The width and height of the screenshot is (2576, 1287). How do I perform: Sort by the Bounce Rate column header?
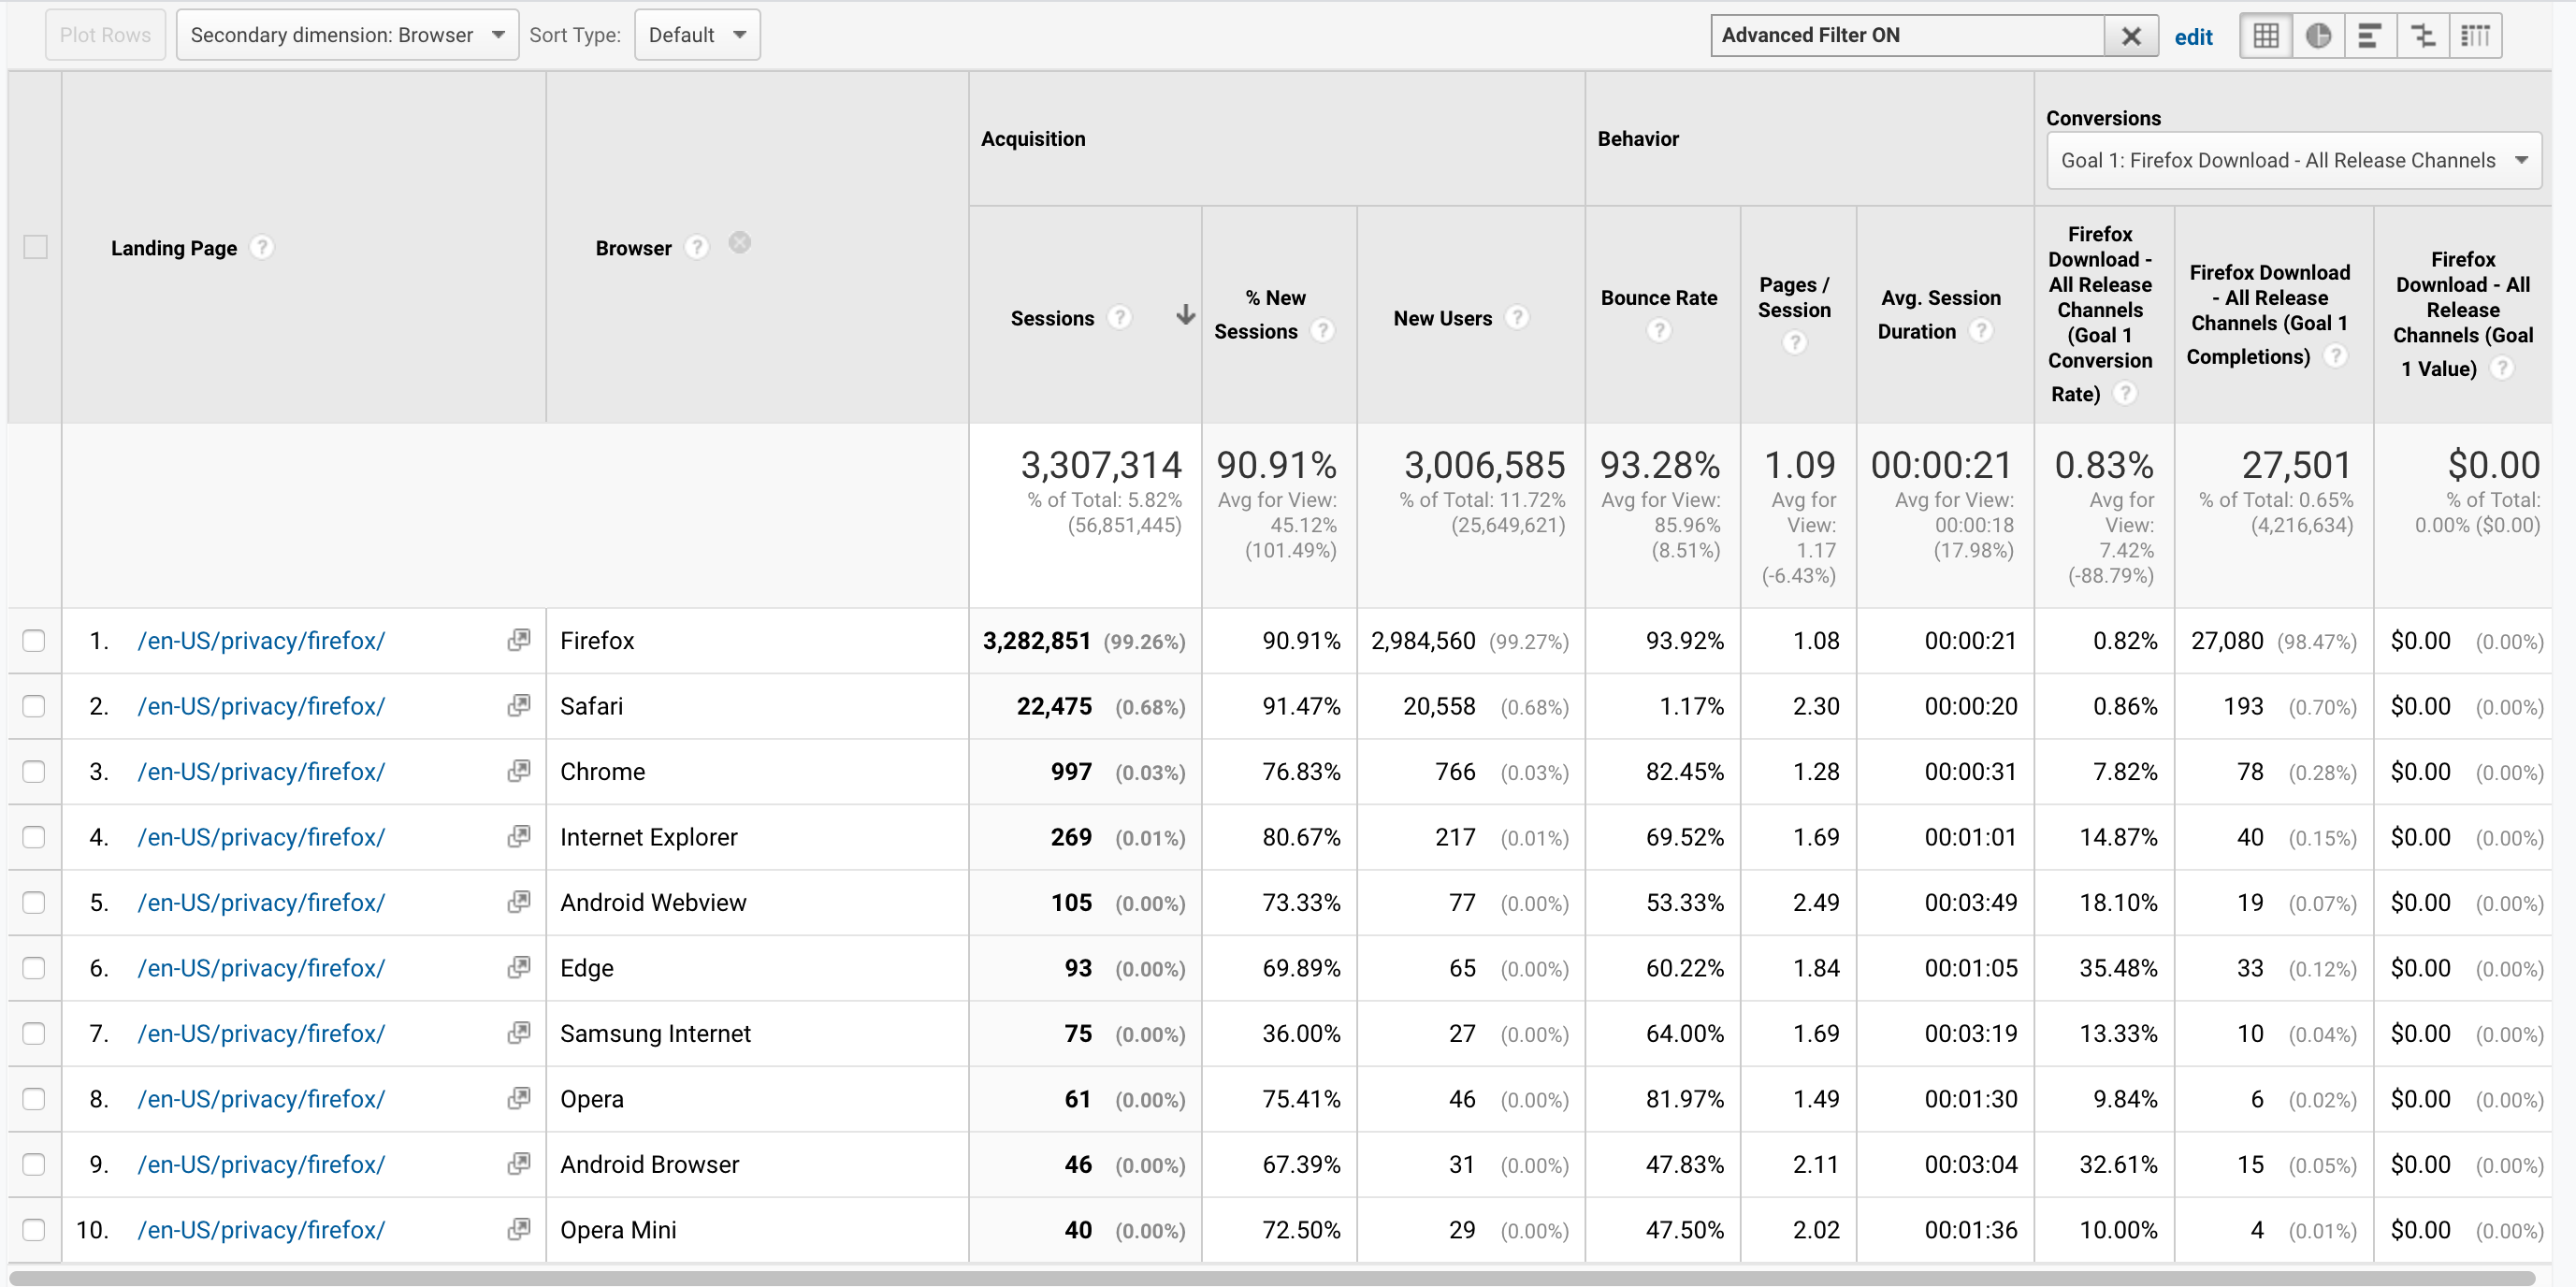(1659, 298)
